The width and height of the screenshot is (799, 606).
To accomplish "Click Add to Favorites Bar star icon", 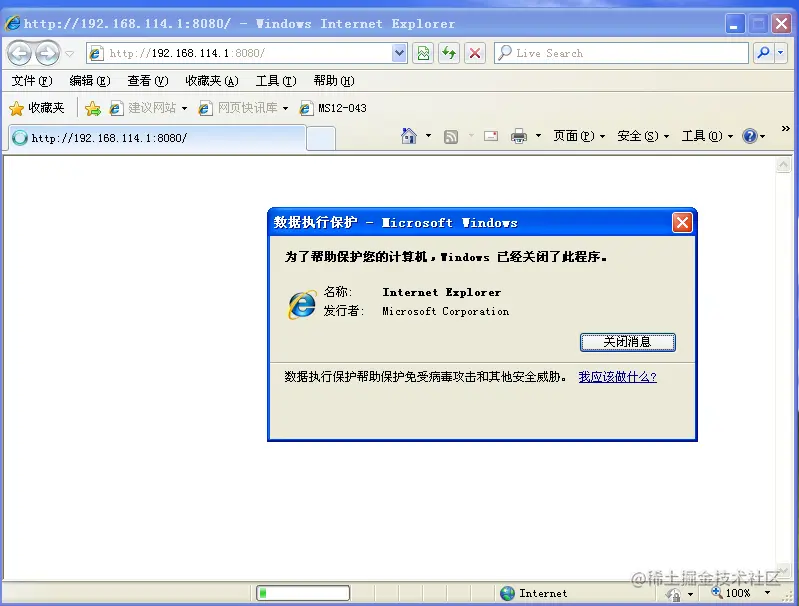I will pos(93,108).
